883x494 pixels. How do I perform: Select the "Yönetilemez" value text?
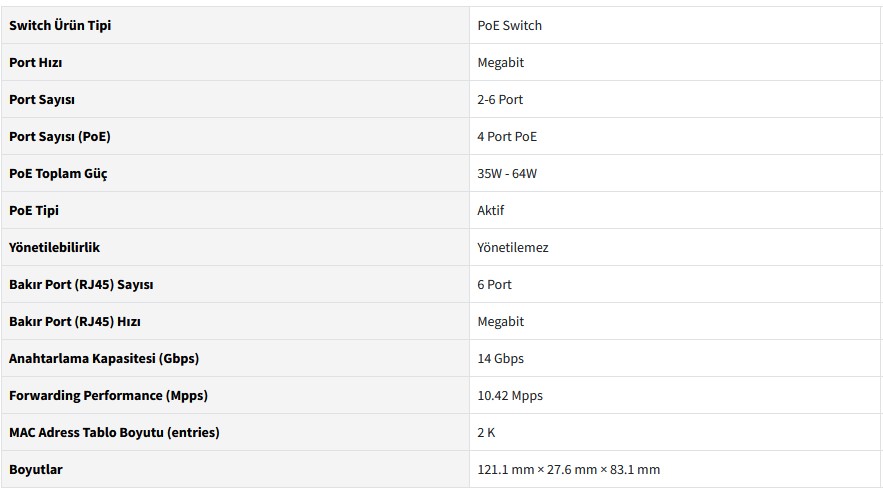click(x=513, y=247)
